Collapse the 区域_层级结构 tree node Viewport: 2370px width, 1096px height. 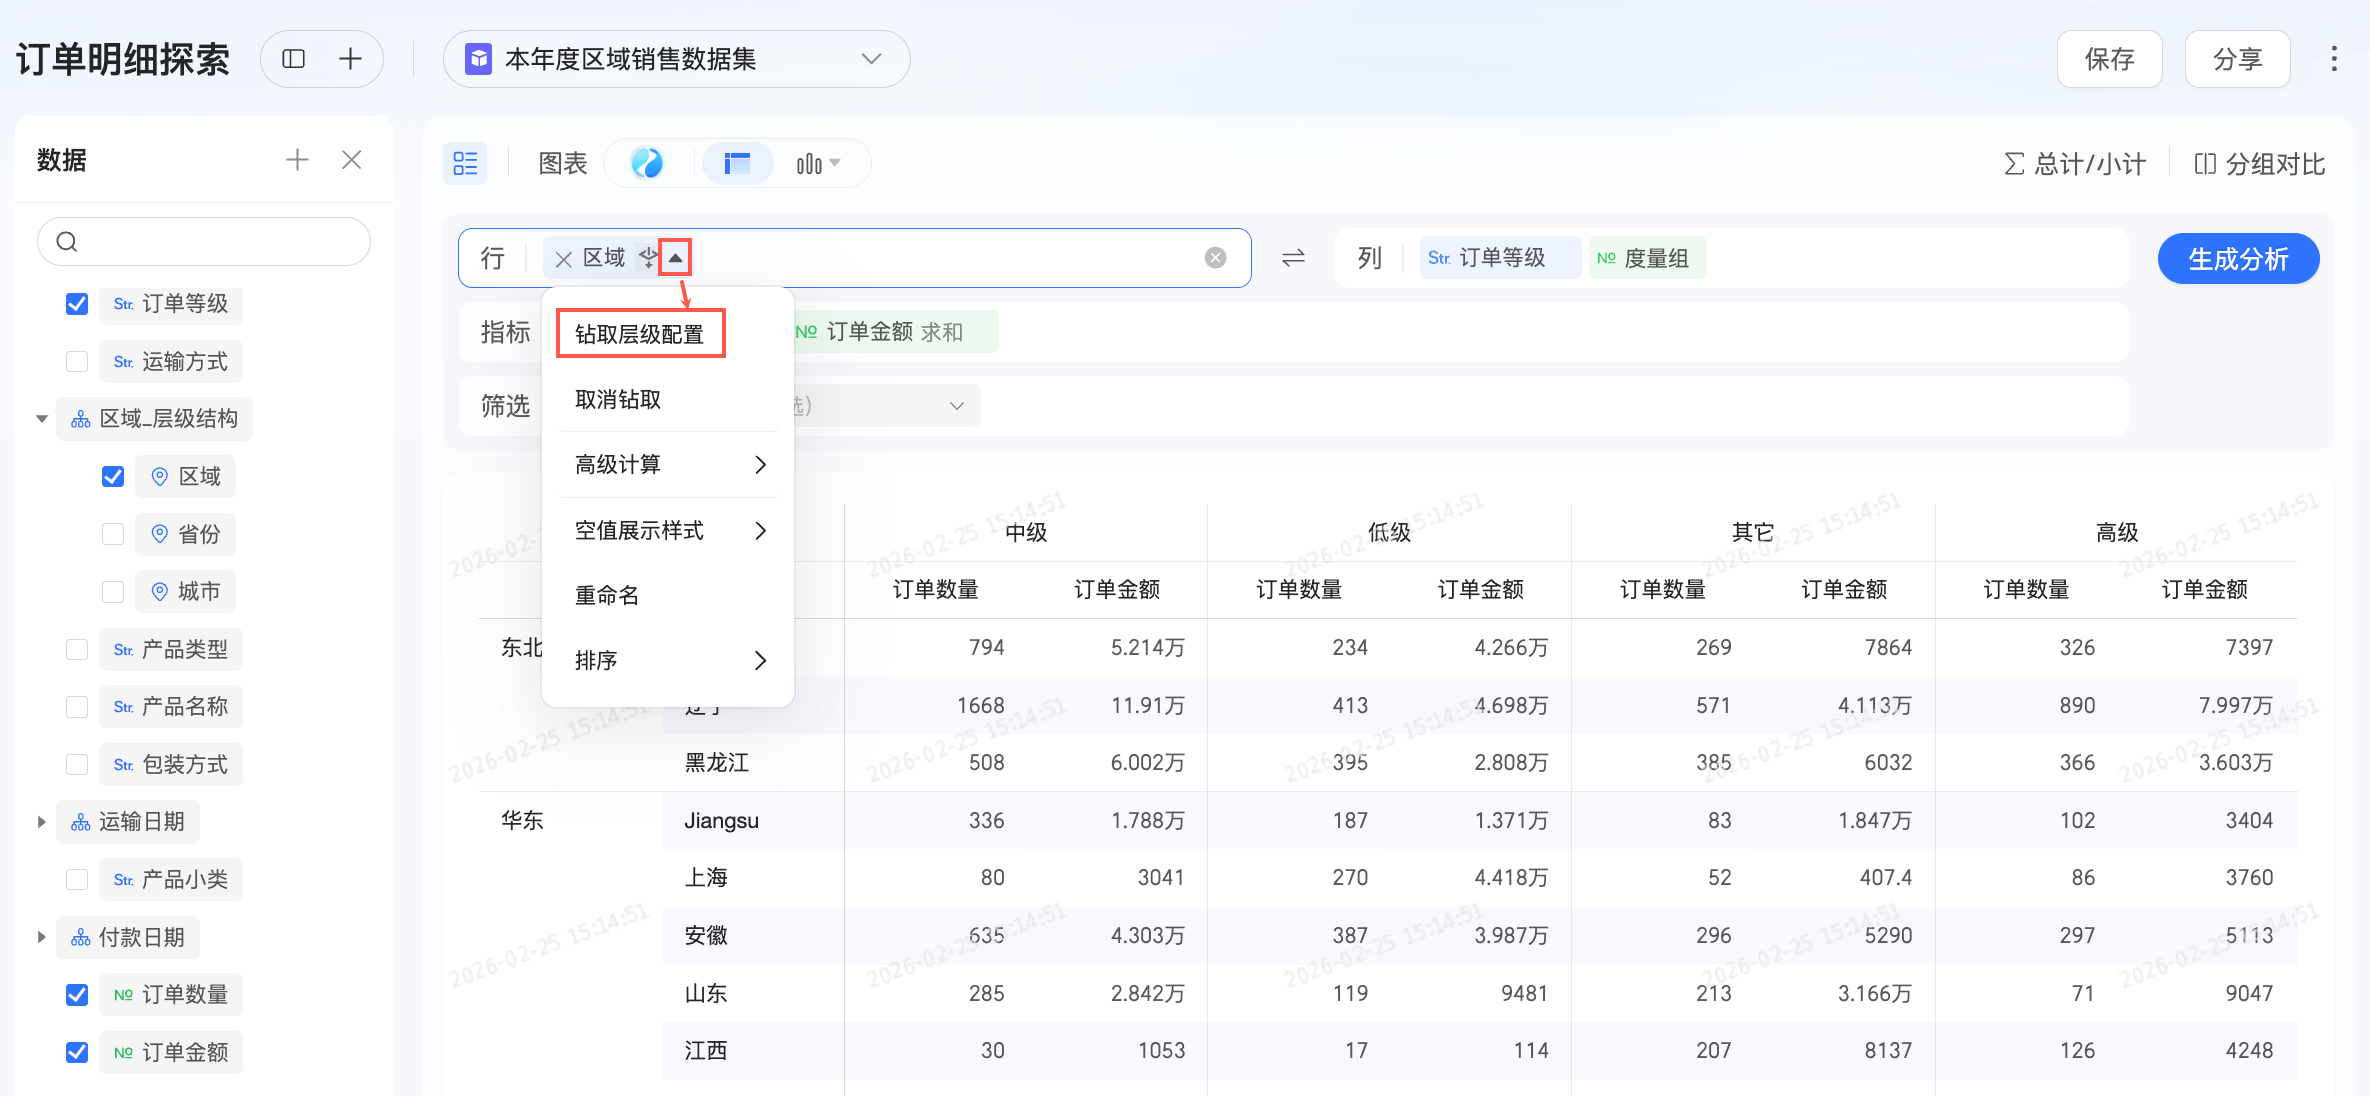pos(41,419)
